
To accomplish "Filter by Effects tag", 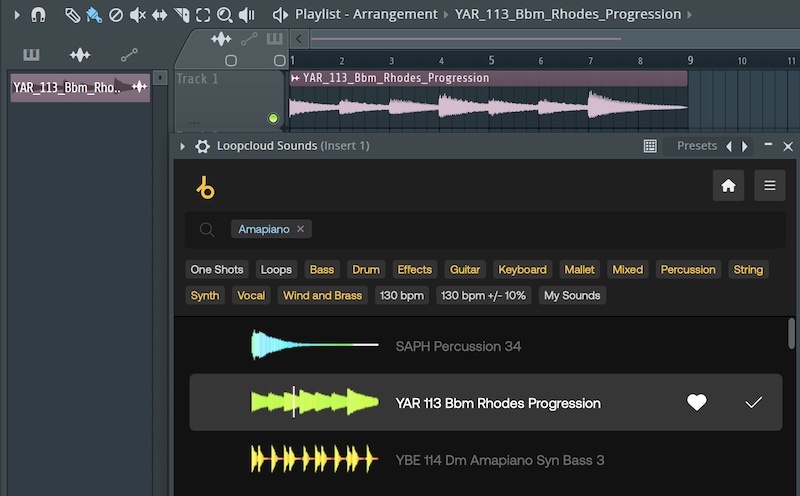I will [414, 269].
